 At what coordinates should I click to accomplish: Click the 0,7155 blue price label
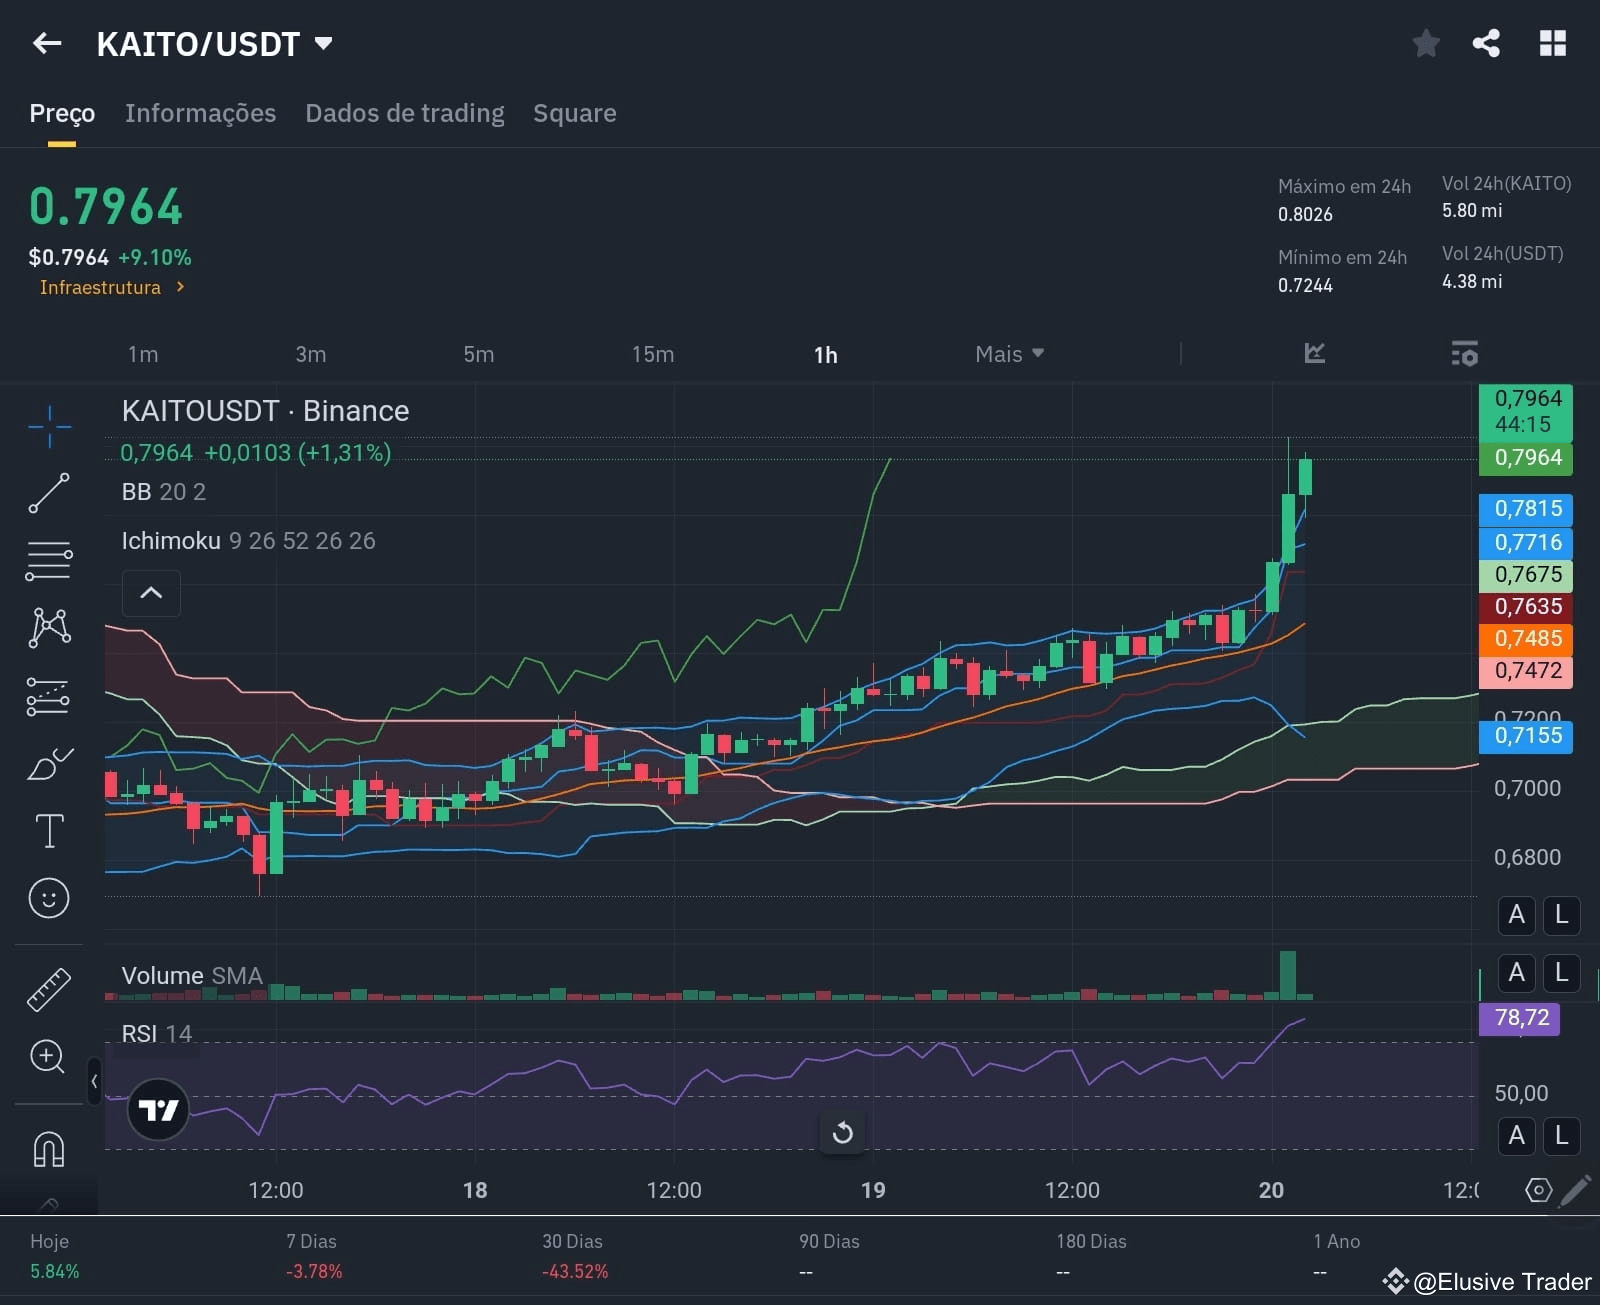click(1526, 736)
